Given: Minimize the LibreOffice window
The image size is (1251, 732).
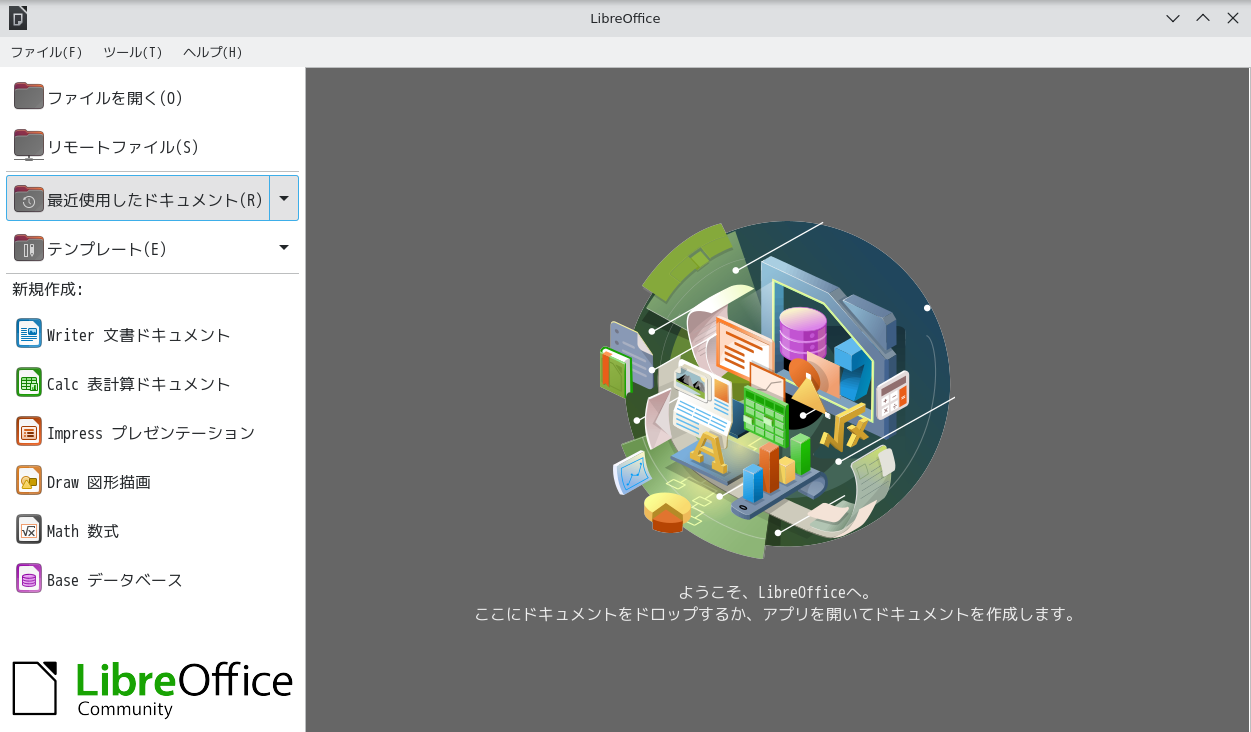Looking at the screenshot, I should [1173, 18].
